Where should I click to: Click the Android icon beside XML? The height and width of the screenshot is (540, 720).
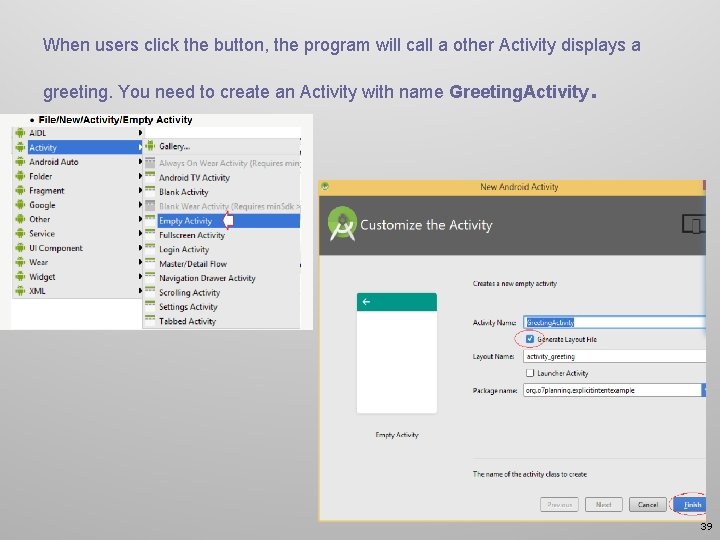click(x=20, y=291)
